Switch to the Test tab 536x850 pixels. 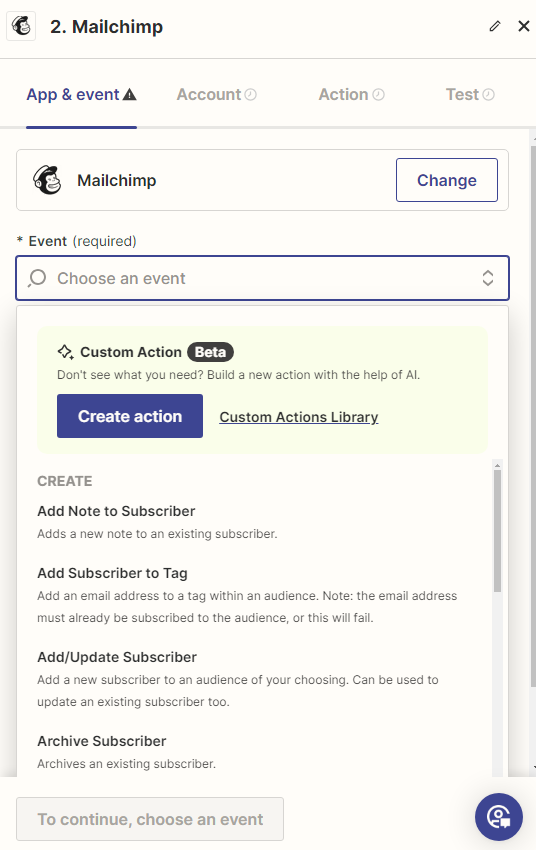pyautogui.click(x=470, y=95)
